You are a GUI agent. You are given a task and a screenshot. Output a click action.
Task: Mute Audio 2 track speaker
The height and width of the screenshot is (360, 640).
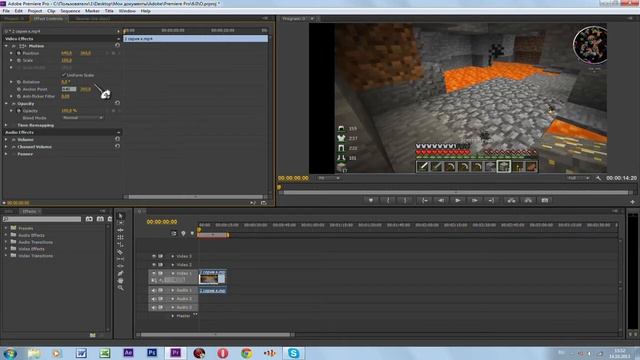click(154, 299)
